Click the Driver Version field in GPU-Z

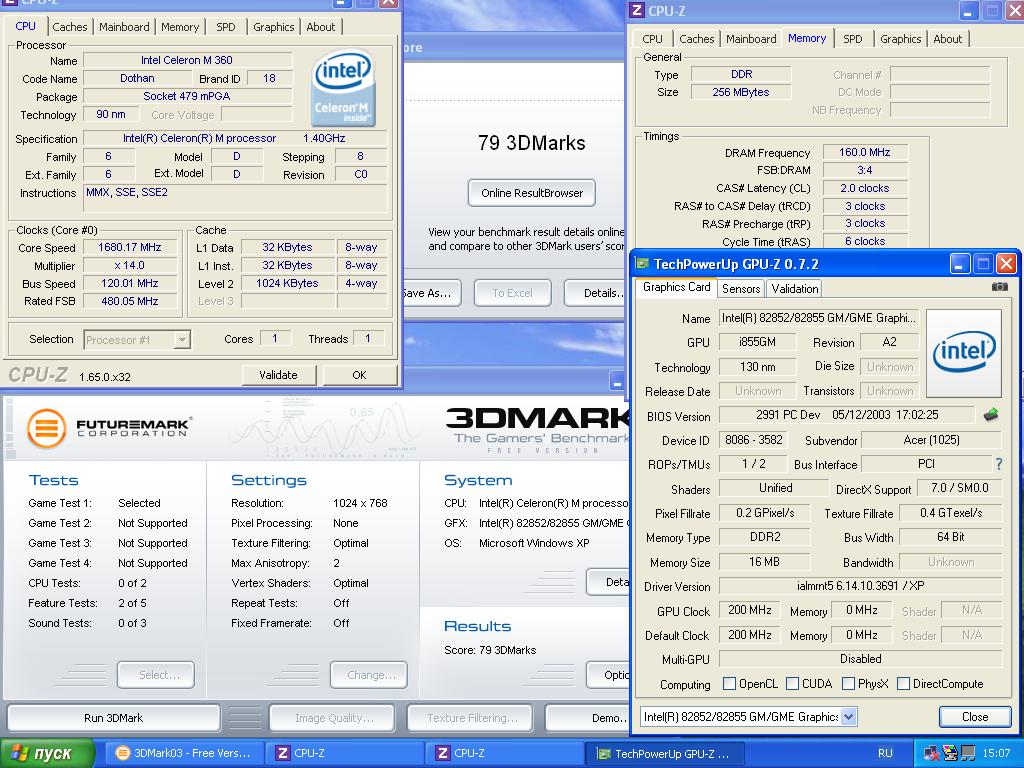[860, 586]
